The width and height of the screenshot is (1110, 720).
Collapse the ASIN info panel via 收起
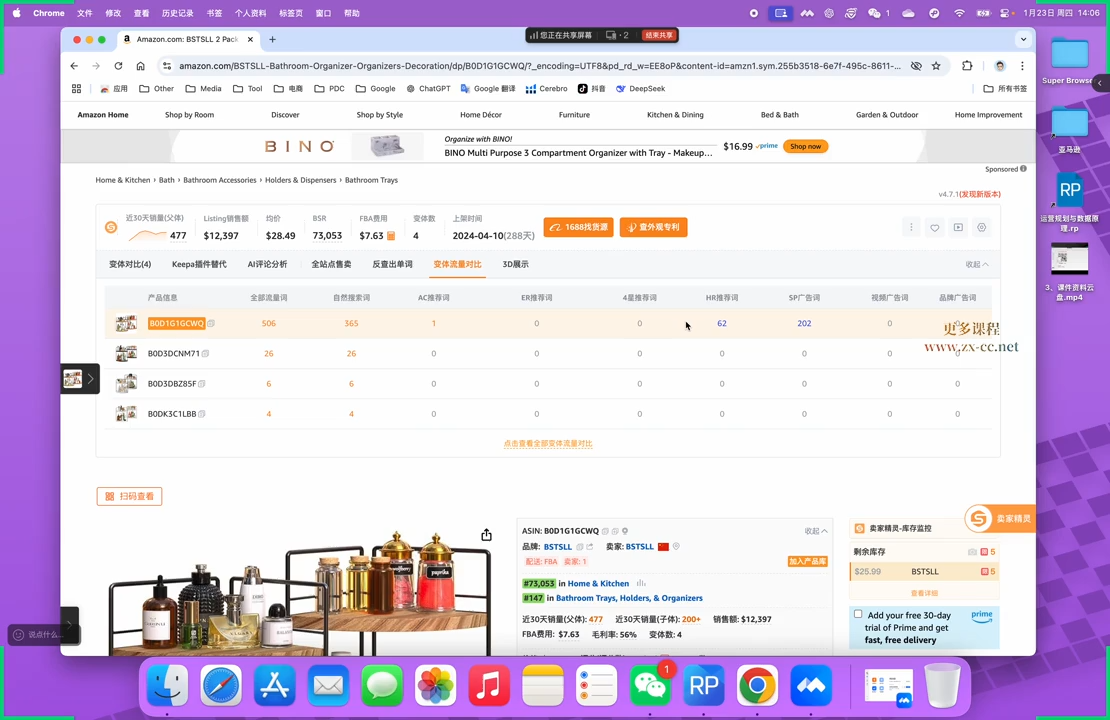point(816,531)
